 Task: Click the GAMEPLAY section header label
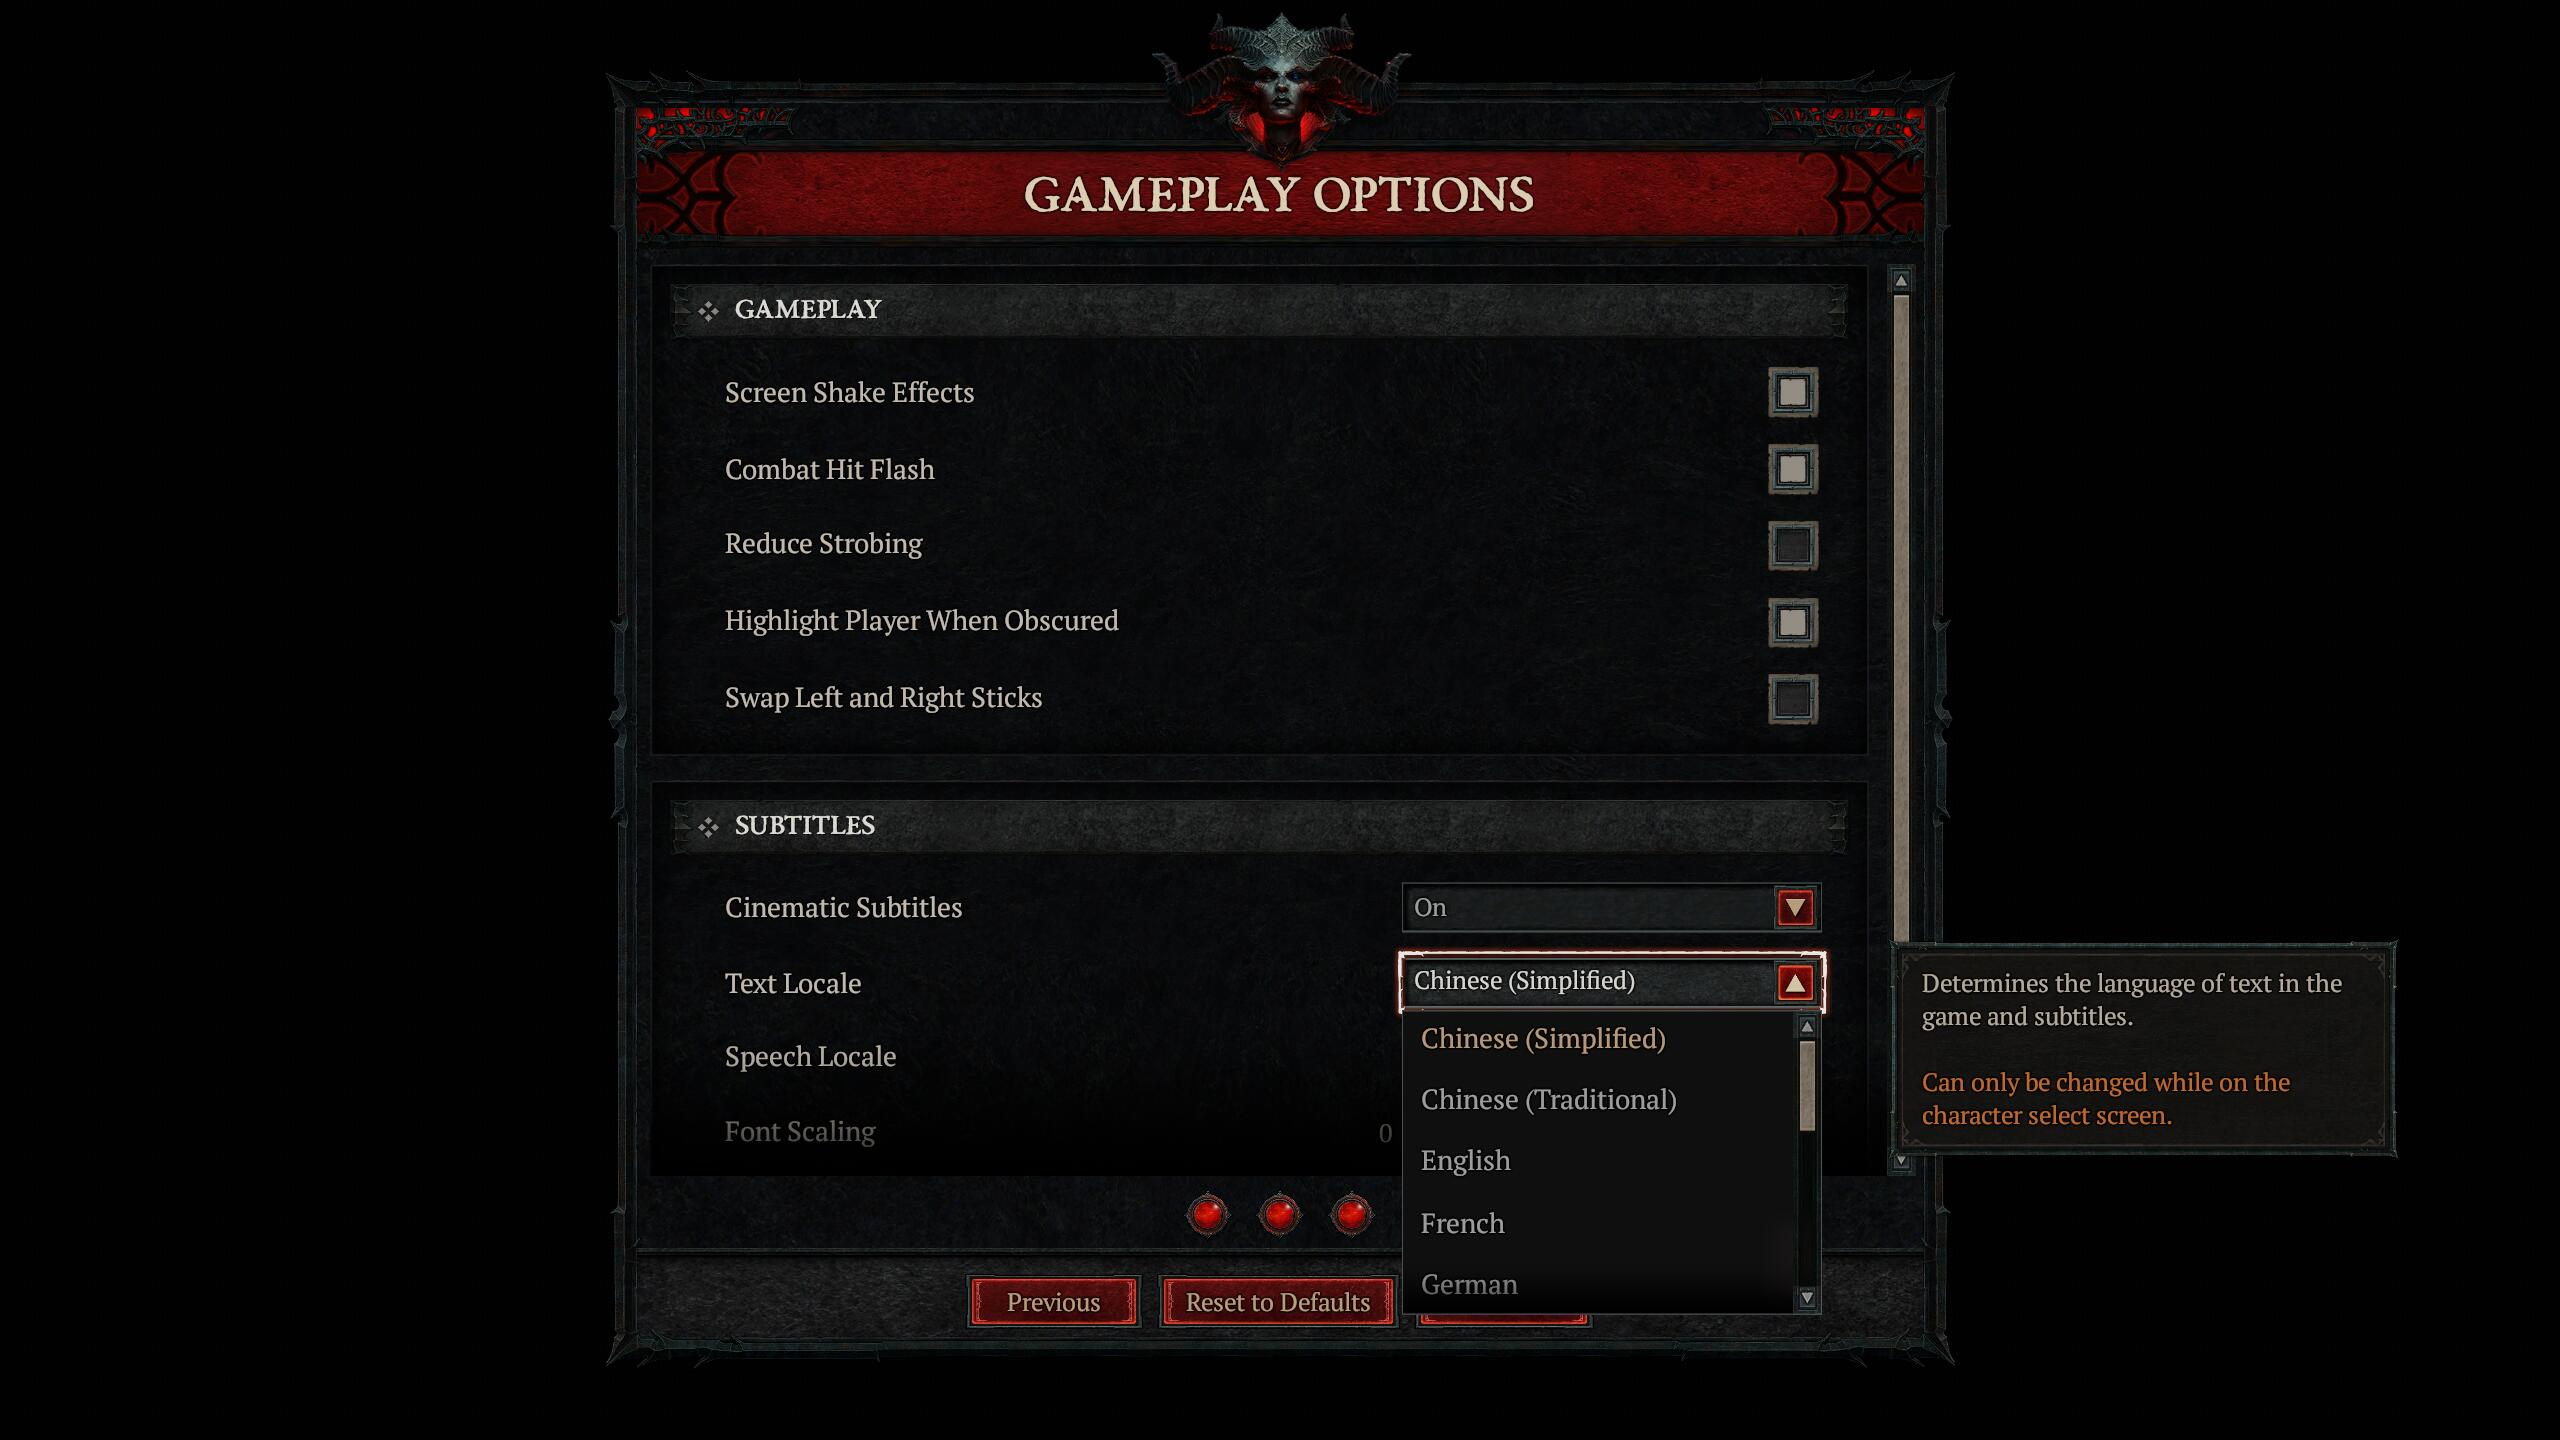(x=809, y=309)
